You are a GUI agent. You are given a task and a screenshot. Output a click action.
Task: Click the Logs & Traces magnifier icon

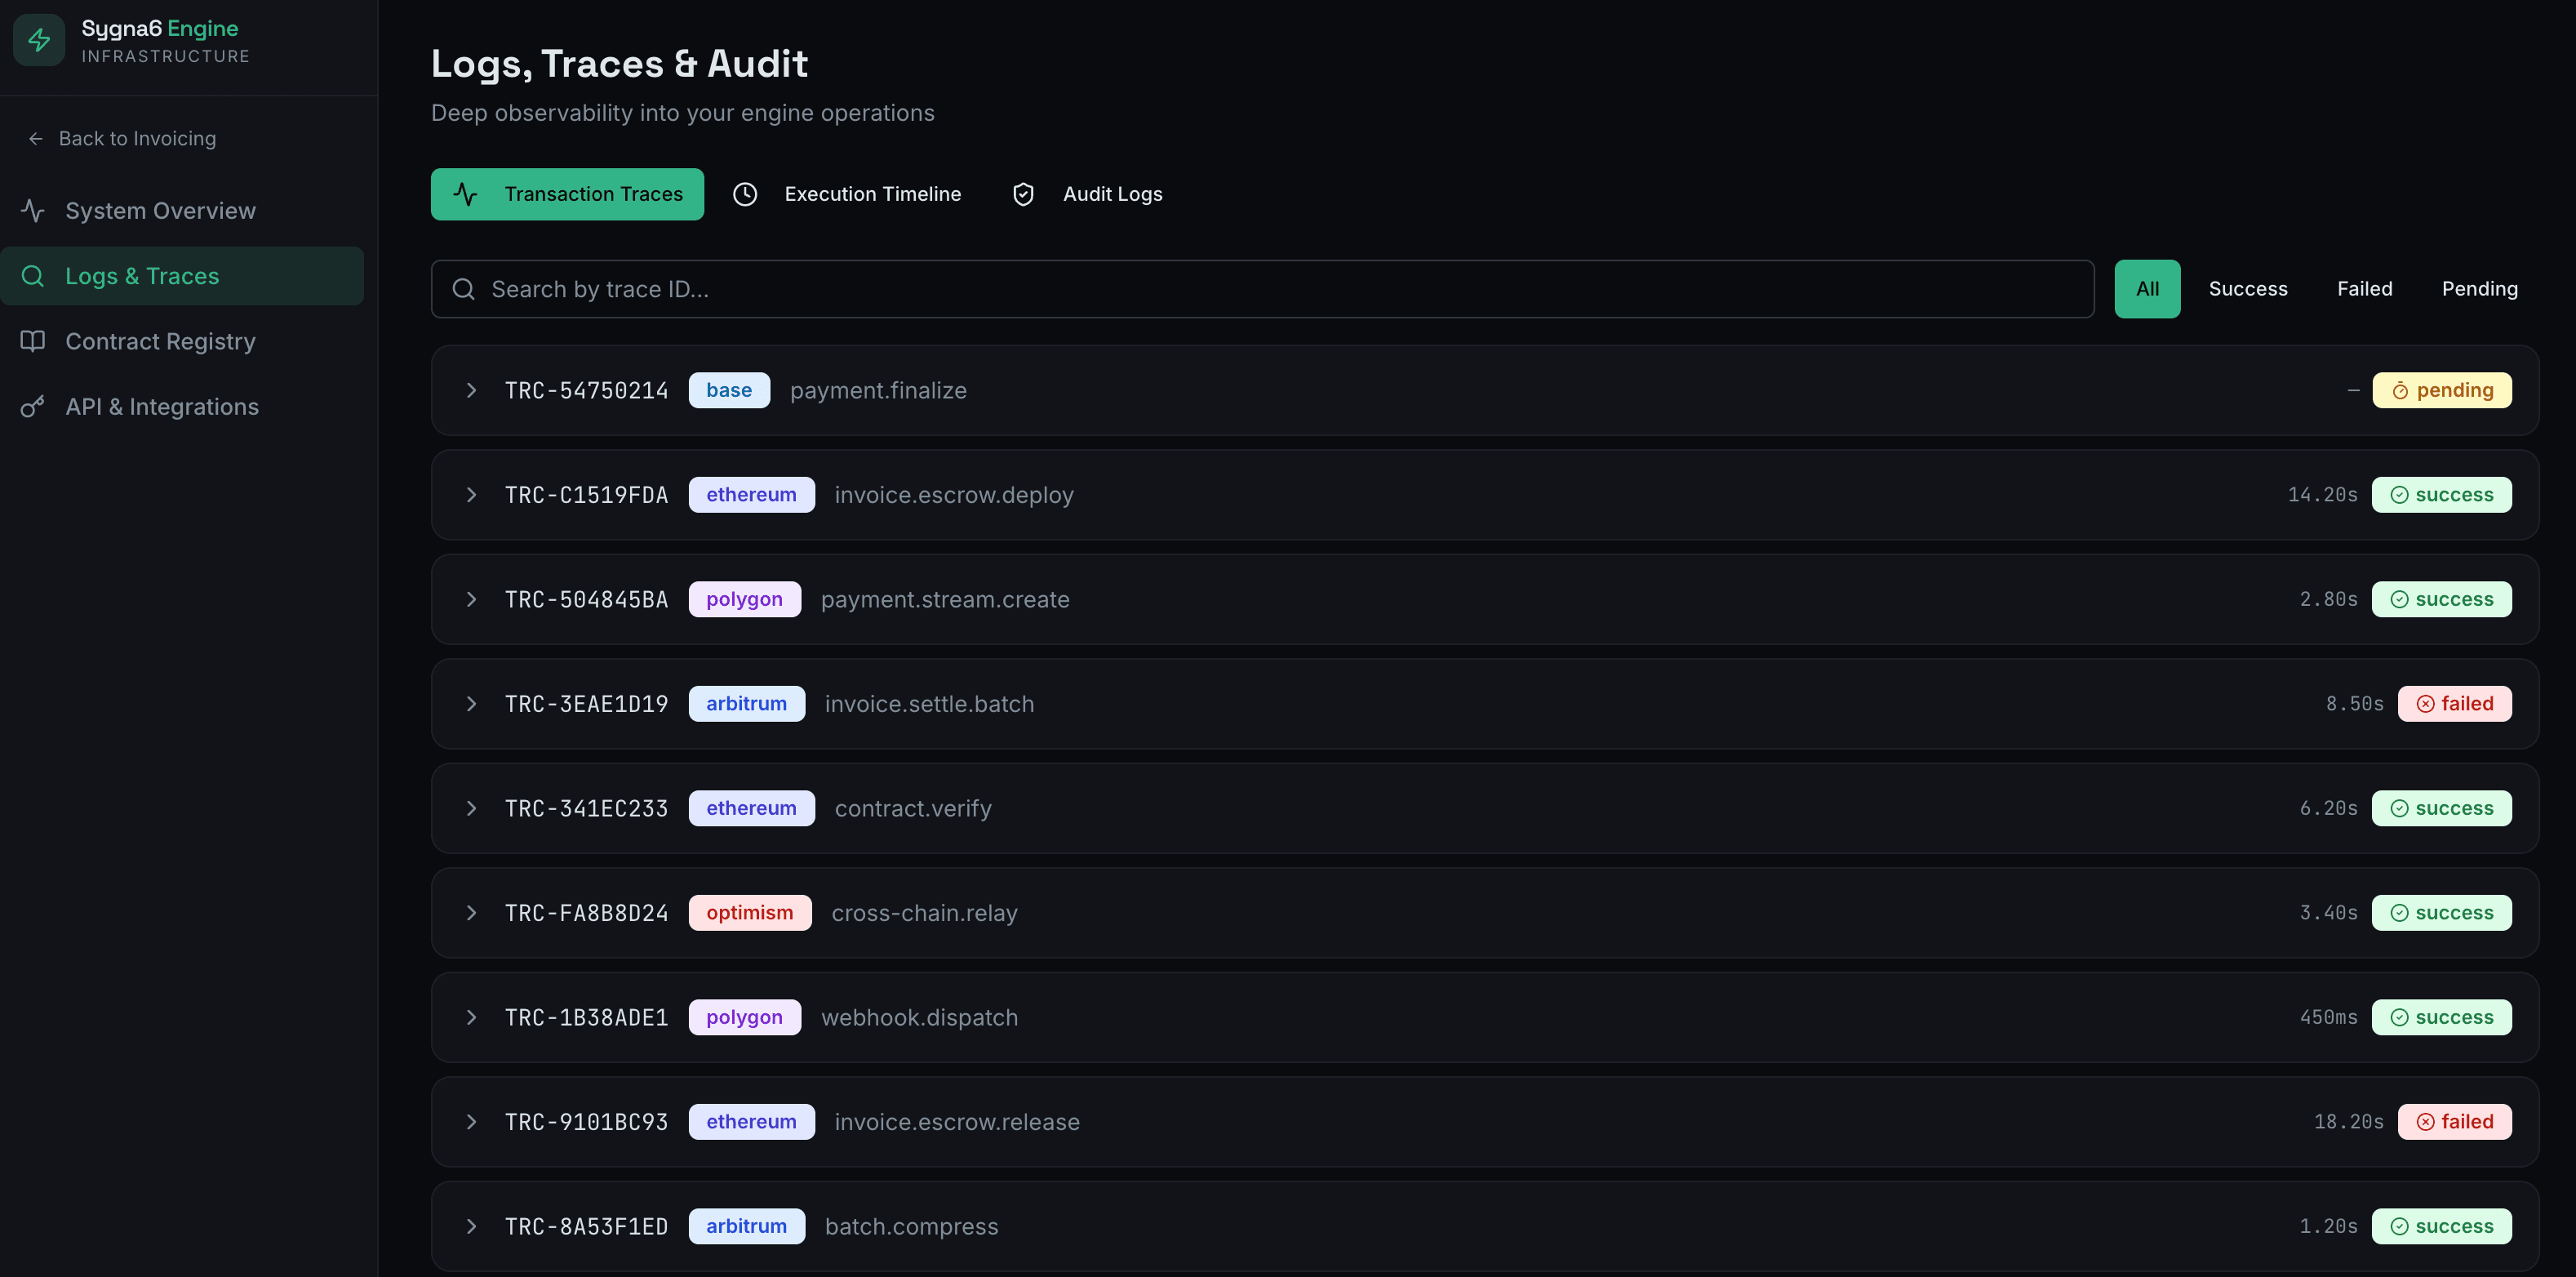pyautogui.click(x=32, y=276)
